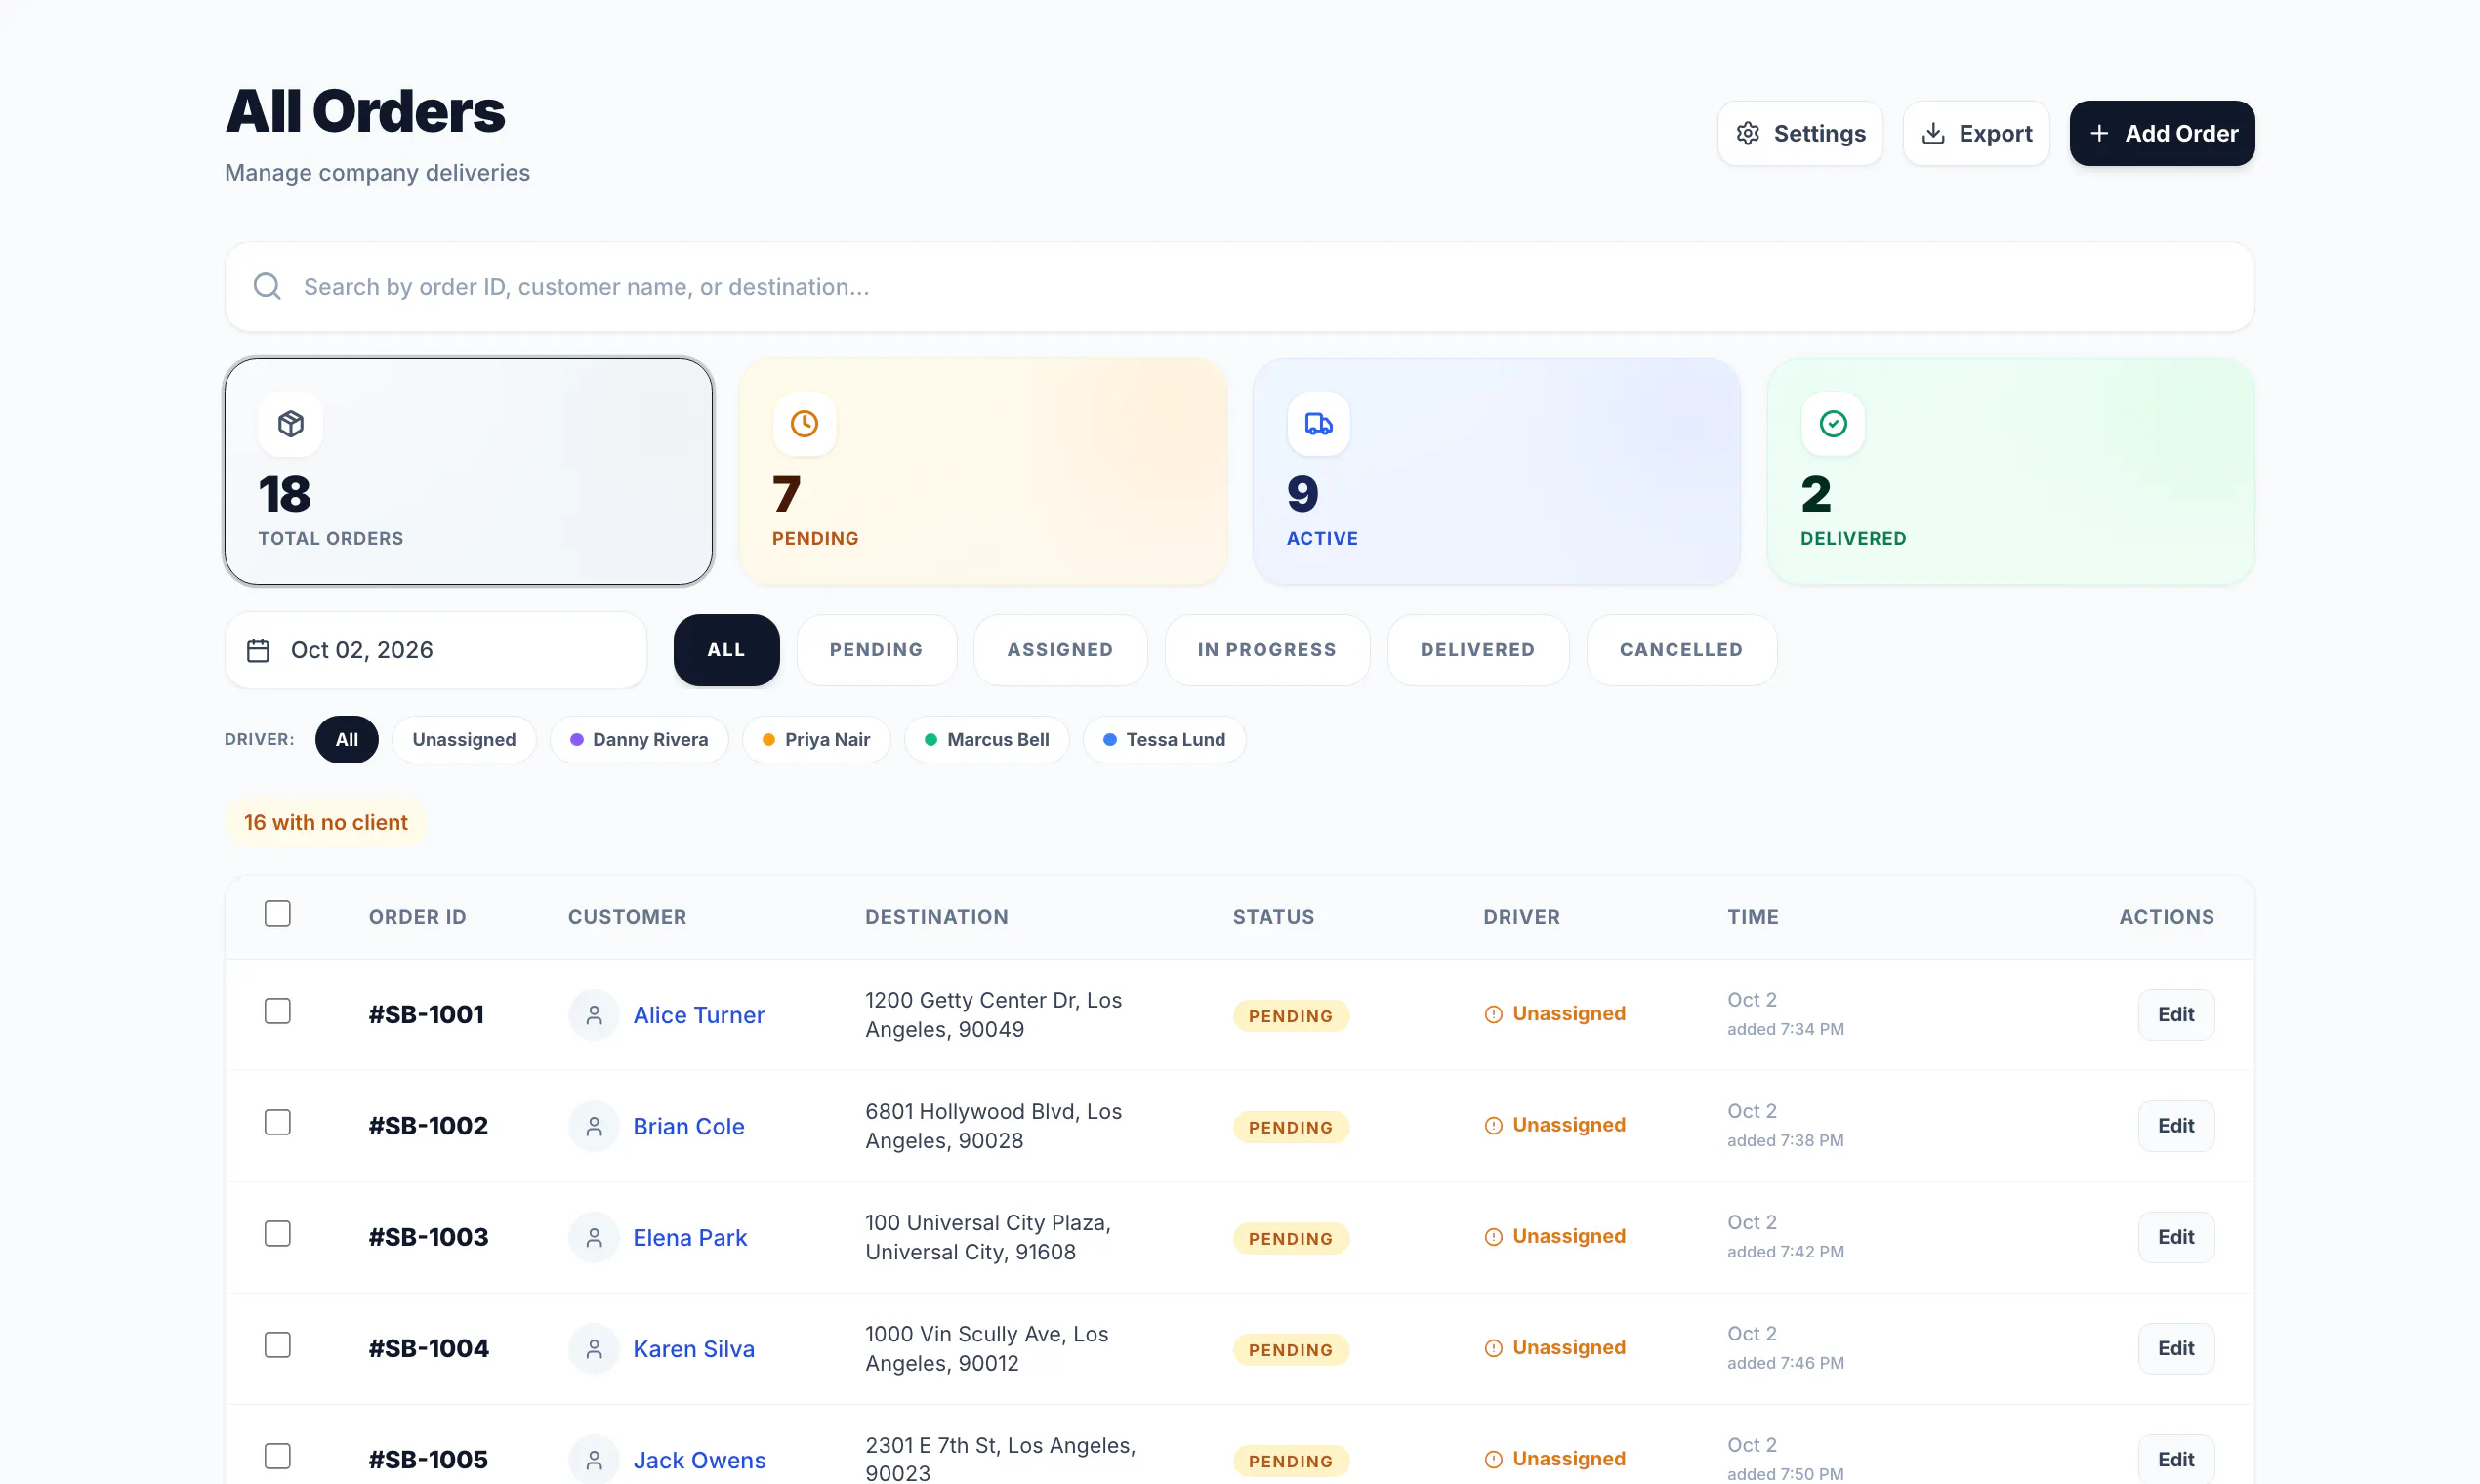Select the Delivered status filter tab
The image size is (2480, 1484).
[x=1478, y=650]
